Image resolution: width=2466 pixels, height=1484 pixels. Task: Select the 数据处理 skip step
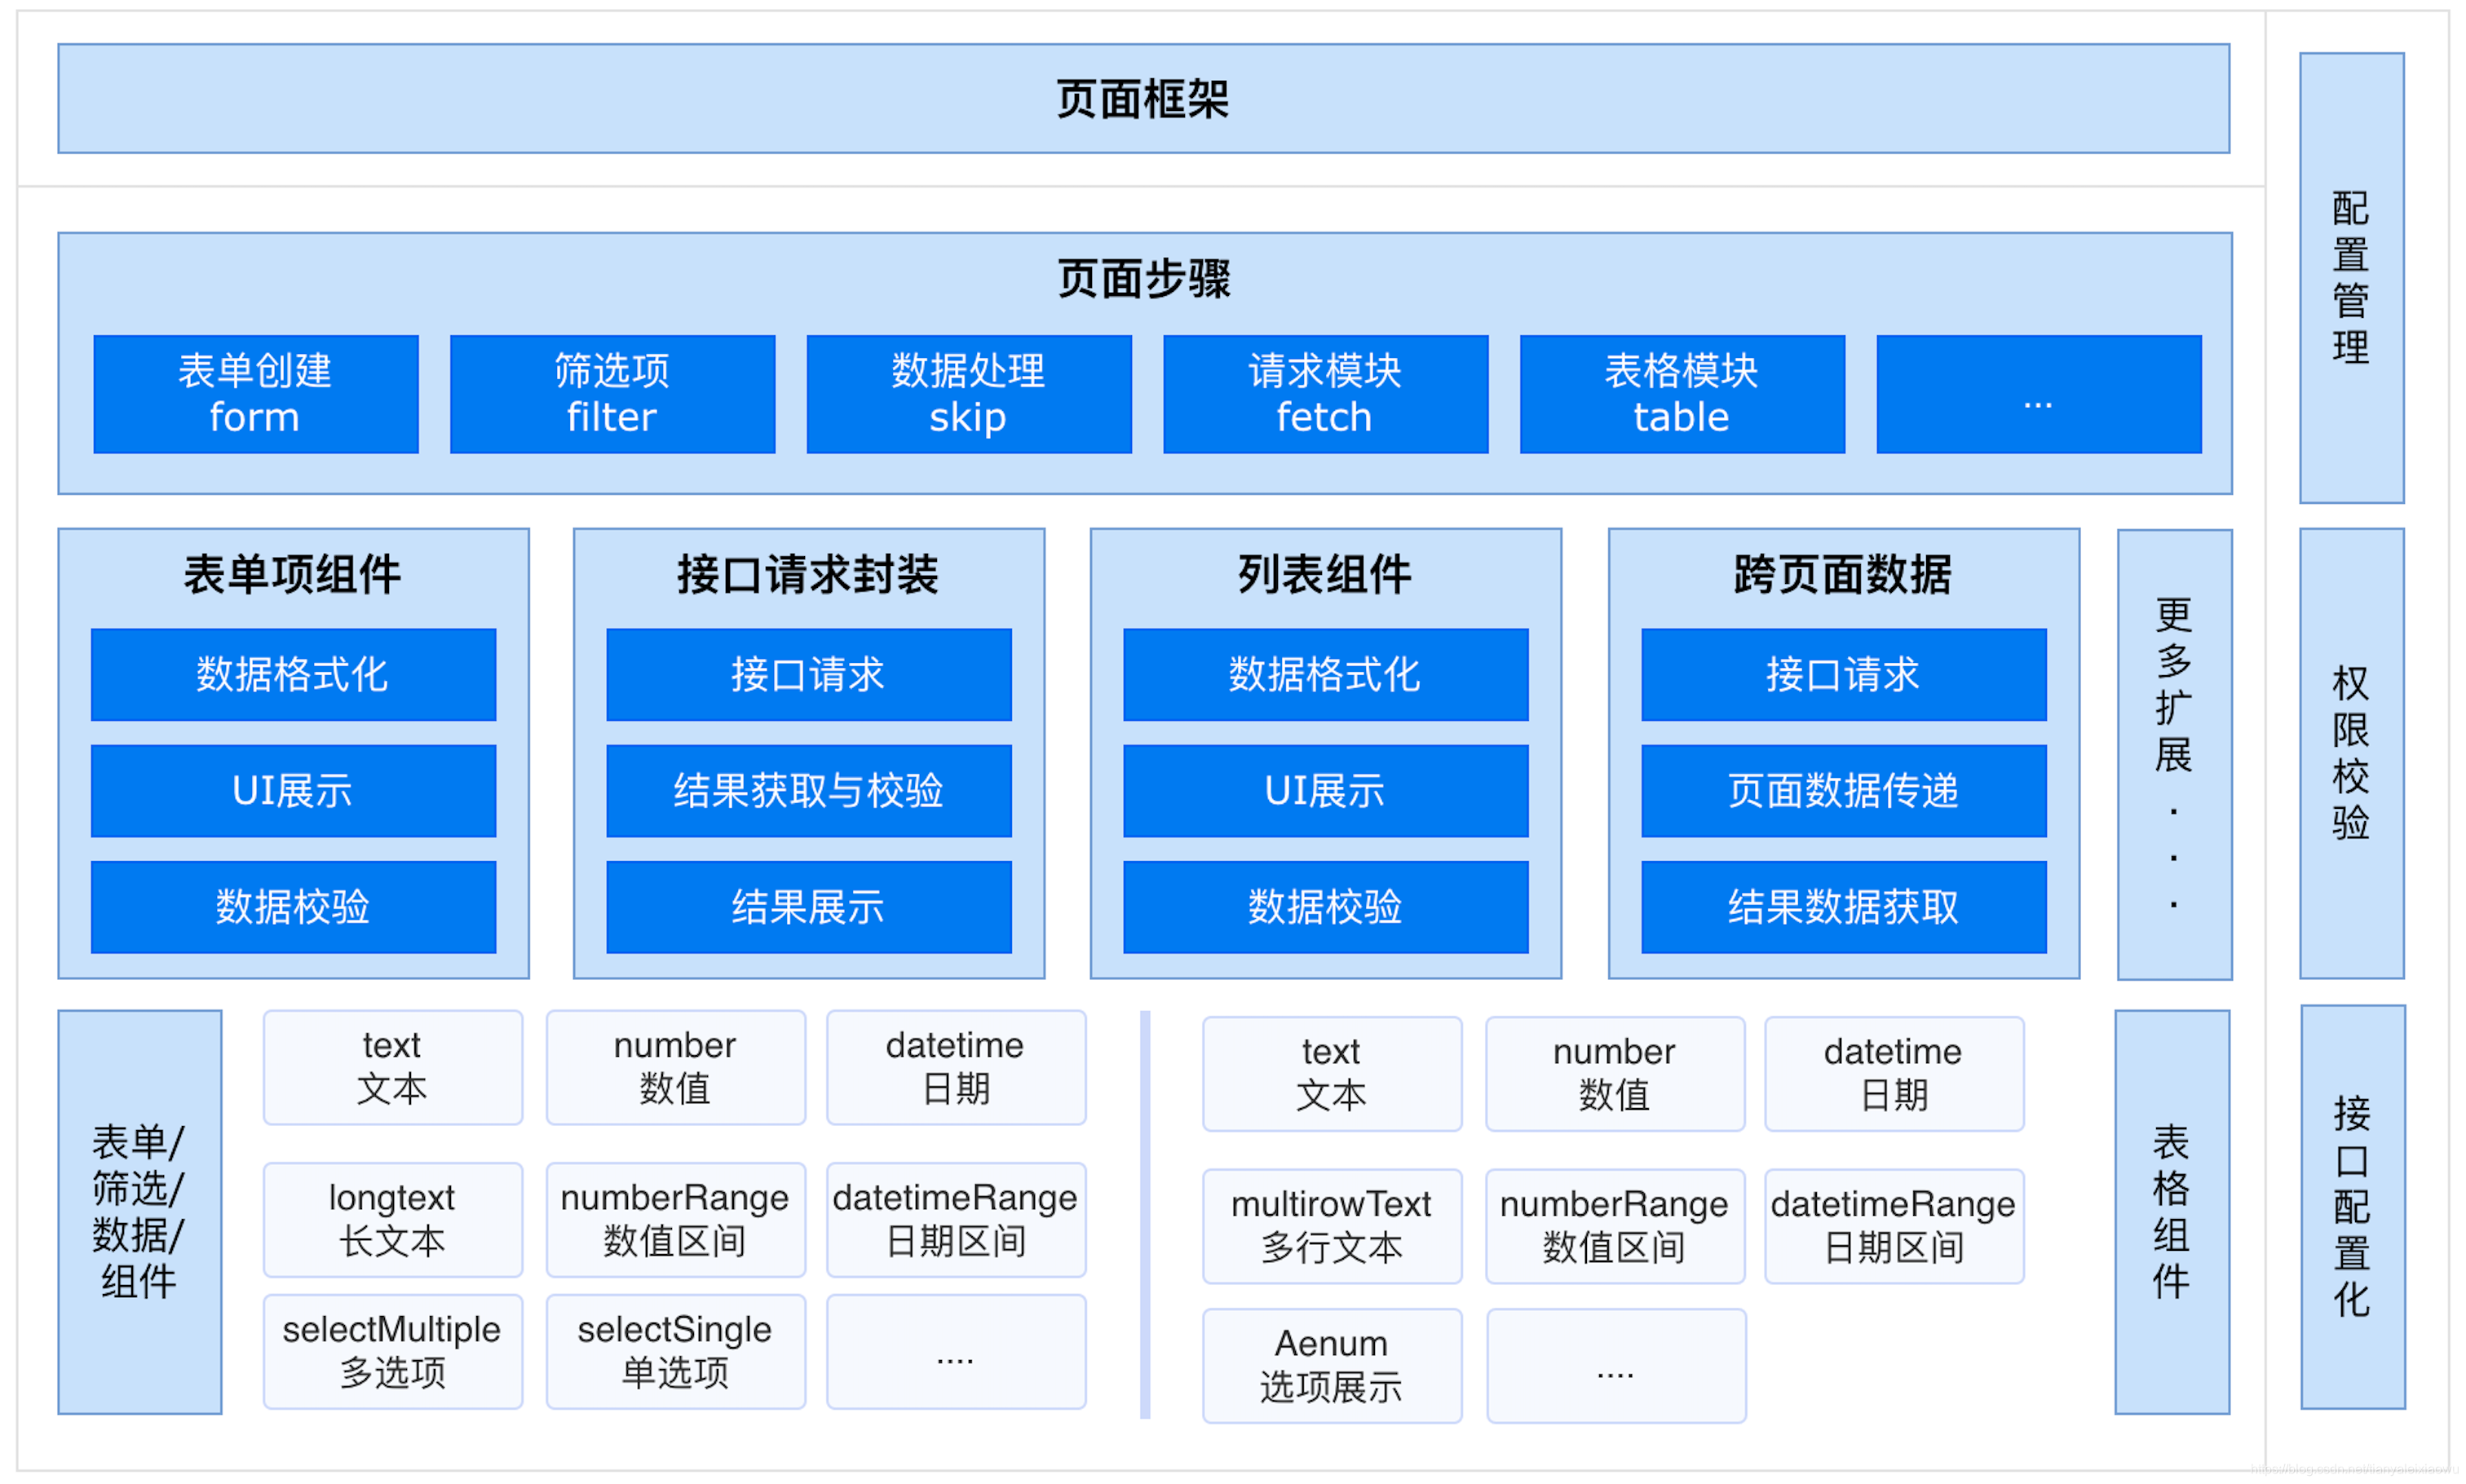click(968, 394)
